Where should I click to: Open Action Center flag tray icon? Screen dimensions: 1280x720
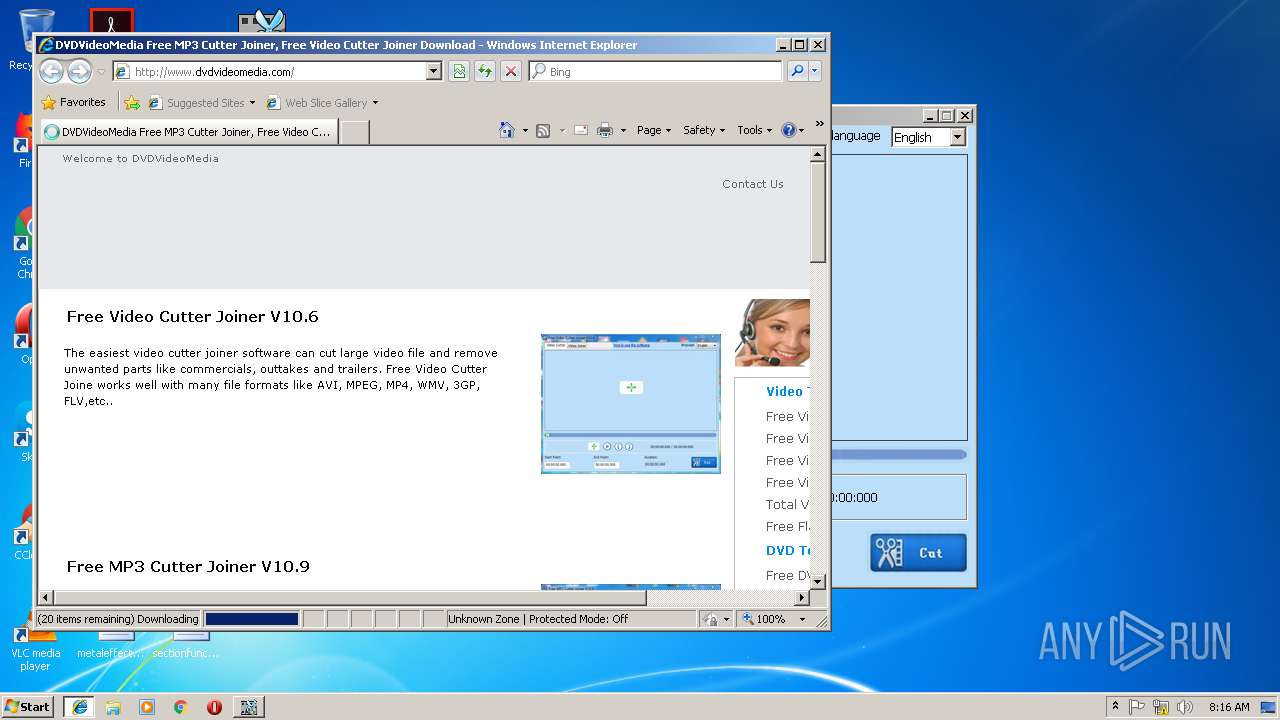pos(1137,707)
